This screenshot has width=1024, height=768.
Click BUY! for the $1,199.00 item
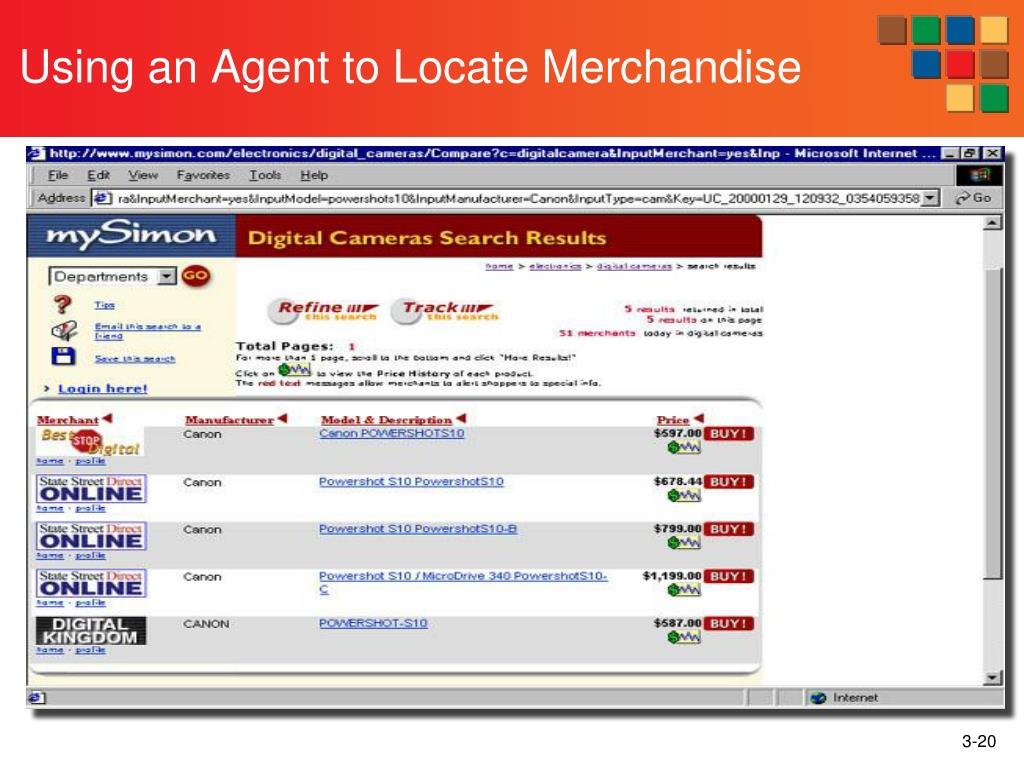(x=729, y=577)
